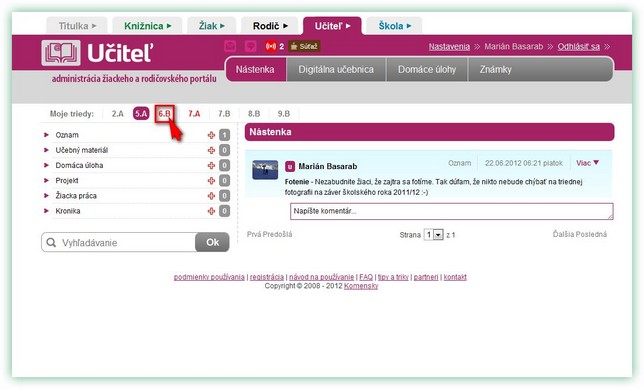Expand the Domáca úloha category arrow
644x389 pixels.
46,165
